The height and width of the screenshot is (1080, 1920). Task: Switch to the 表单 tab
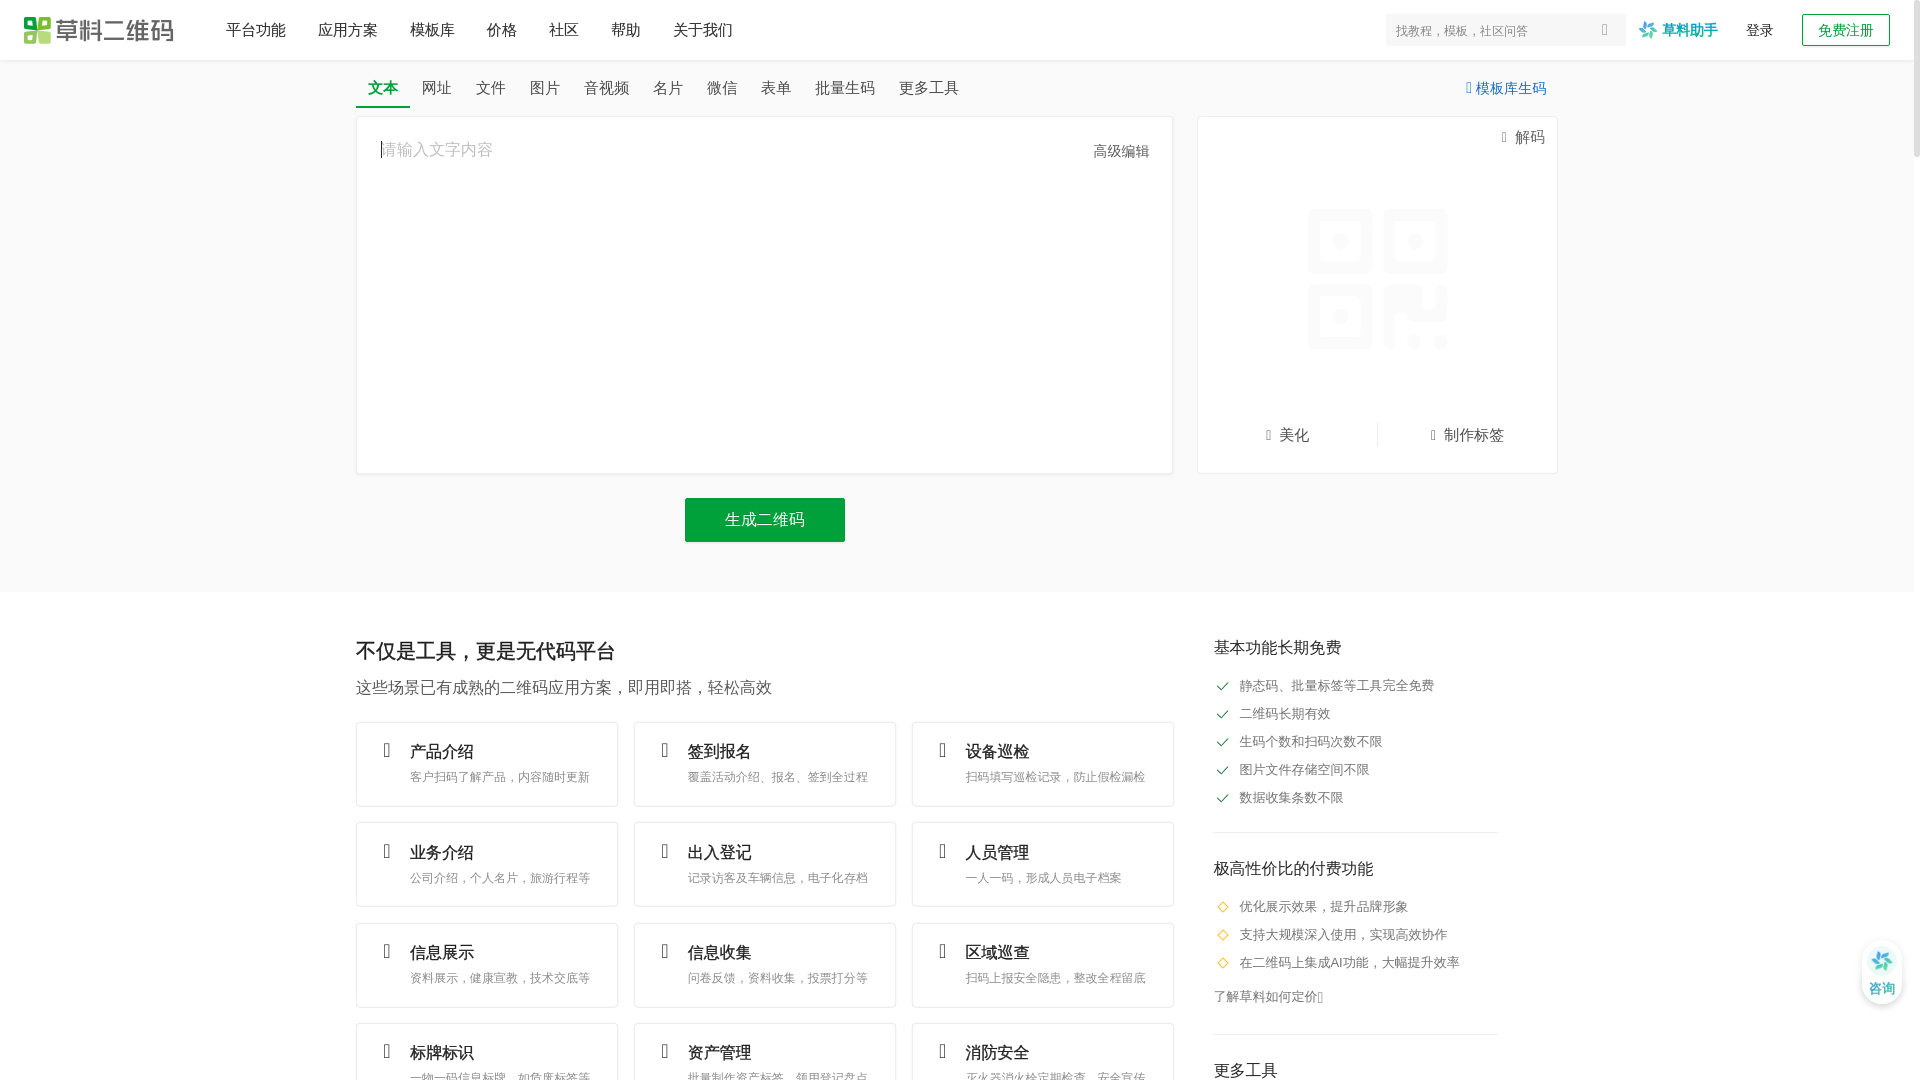click(776, 88)
